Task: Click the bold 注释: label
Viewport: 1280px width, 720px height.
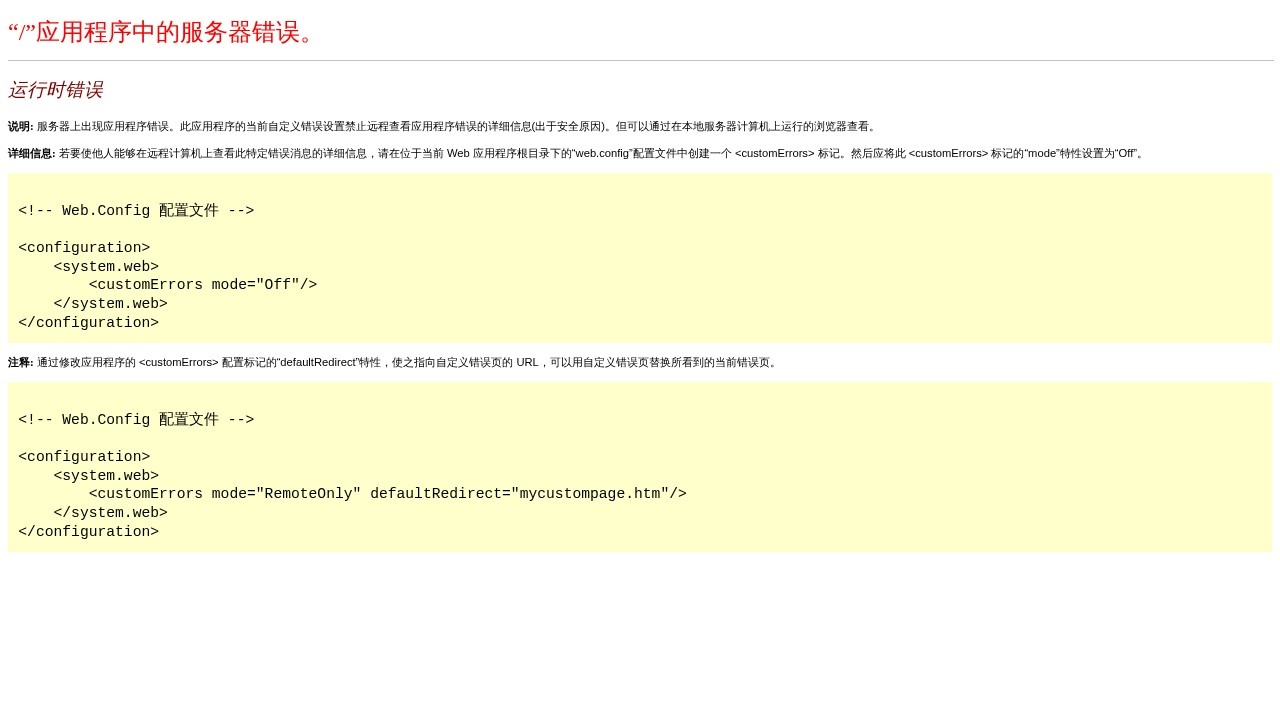Action: [x=20, y=363]
